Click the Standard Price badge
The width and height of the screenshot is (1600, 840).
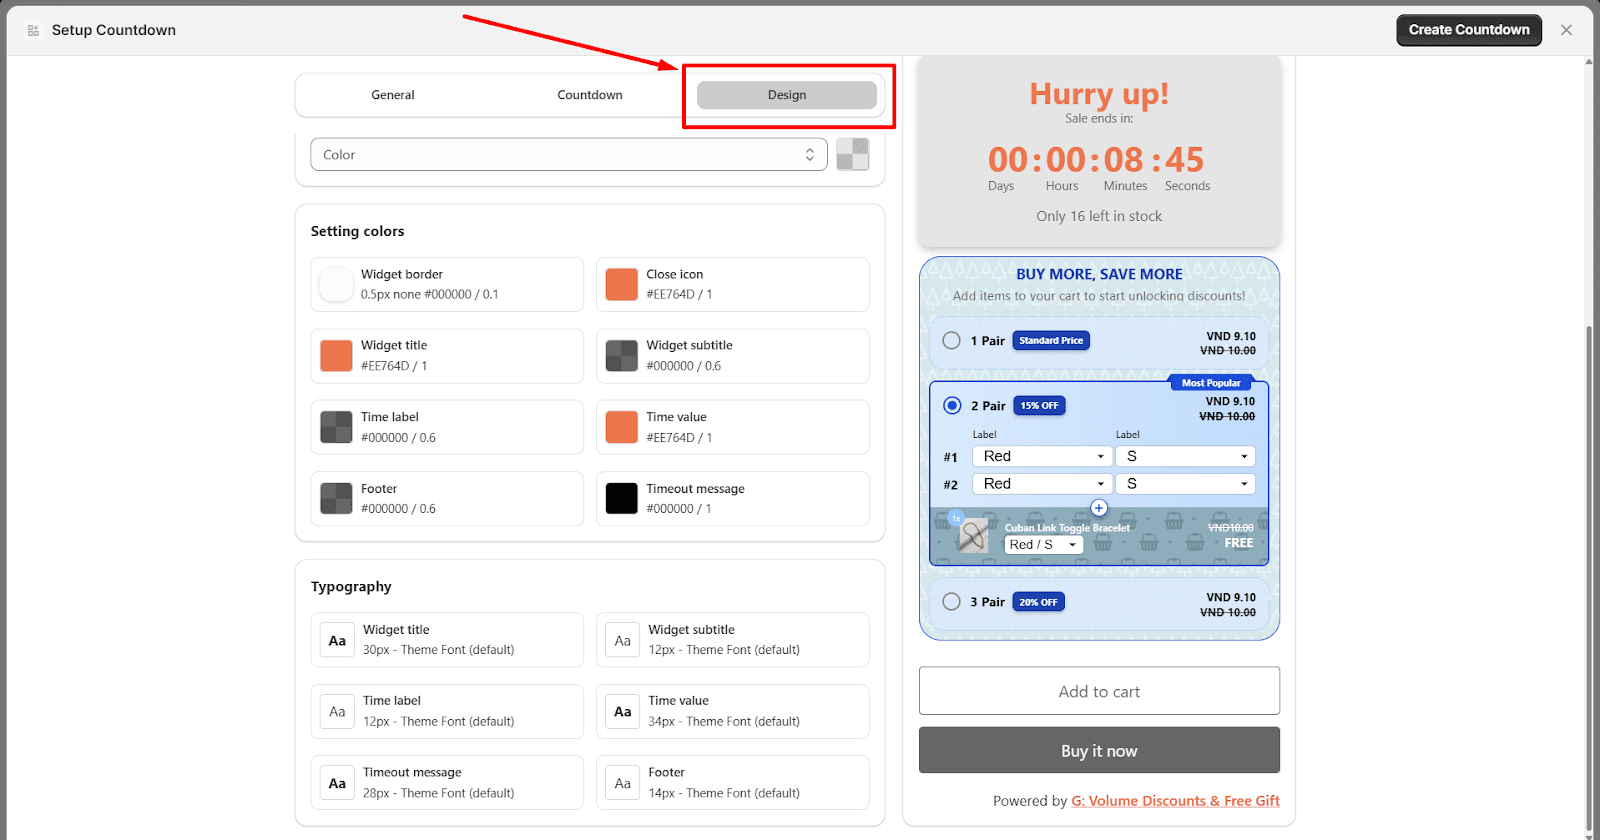coord(1051,340)
